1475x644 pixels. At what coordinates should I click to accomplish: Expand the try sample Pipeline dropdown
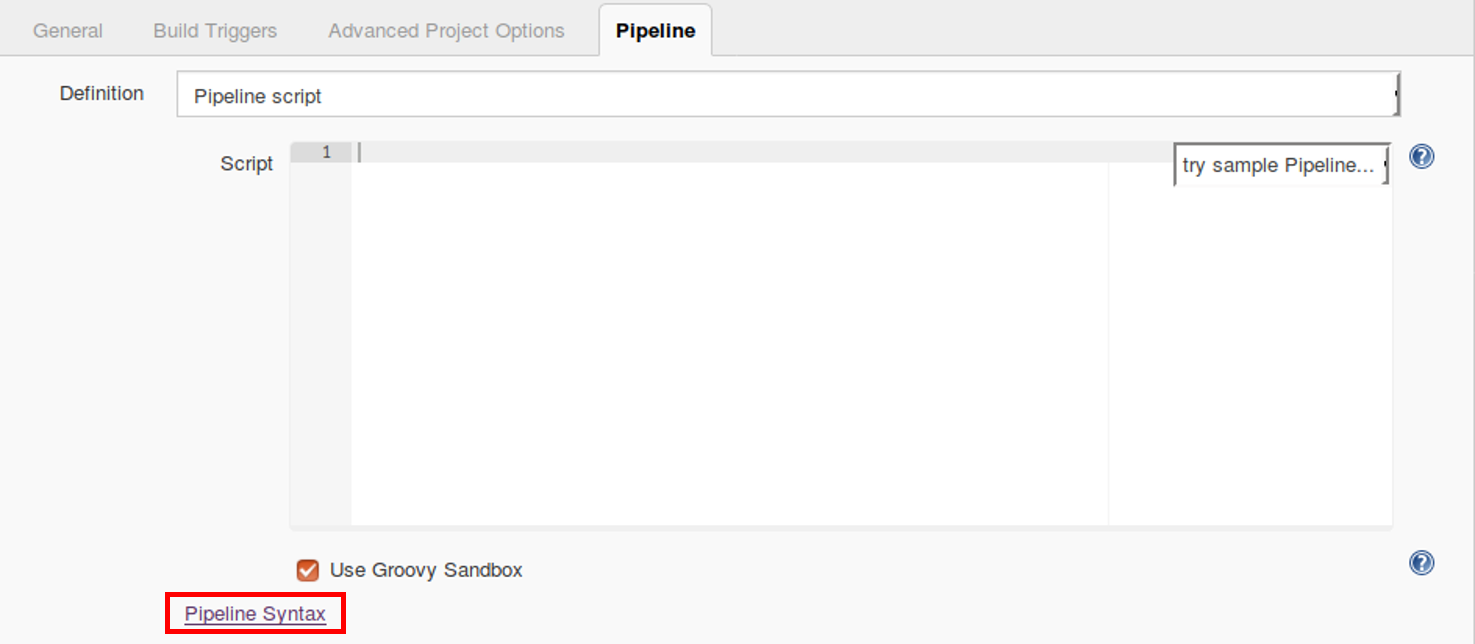tap(1281, 165)
